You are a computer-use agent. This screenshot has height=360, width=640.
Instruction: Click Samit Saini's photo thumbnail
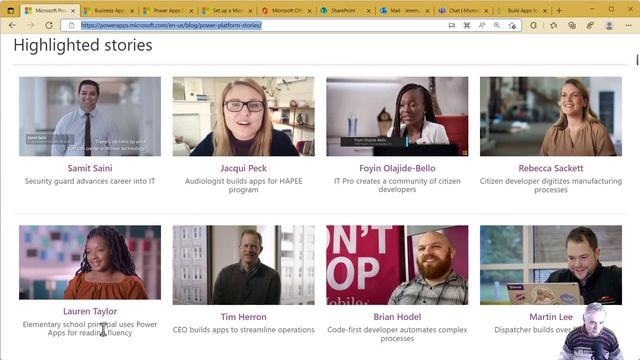pos(90,116)
